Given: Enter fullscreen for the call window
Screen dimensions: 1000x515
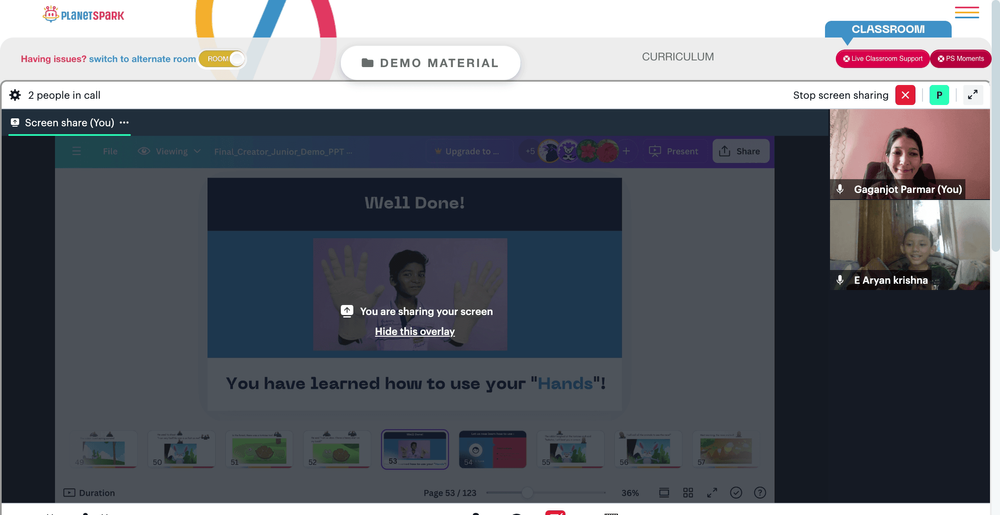Looking at the screenshot, I should point(973,95).
